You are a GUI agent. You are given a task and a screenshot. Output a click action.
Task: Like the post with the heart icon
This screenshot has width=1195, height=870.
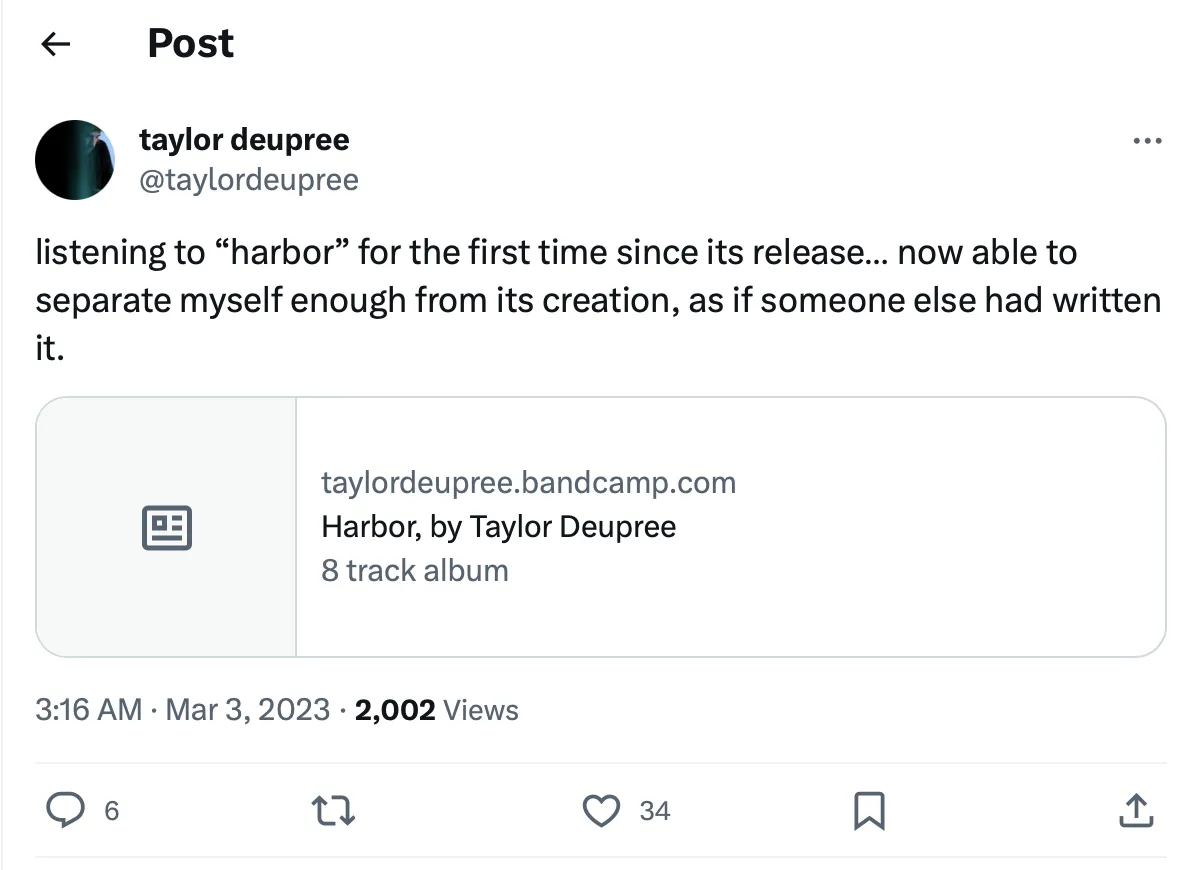601,811
